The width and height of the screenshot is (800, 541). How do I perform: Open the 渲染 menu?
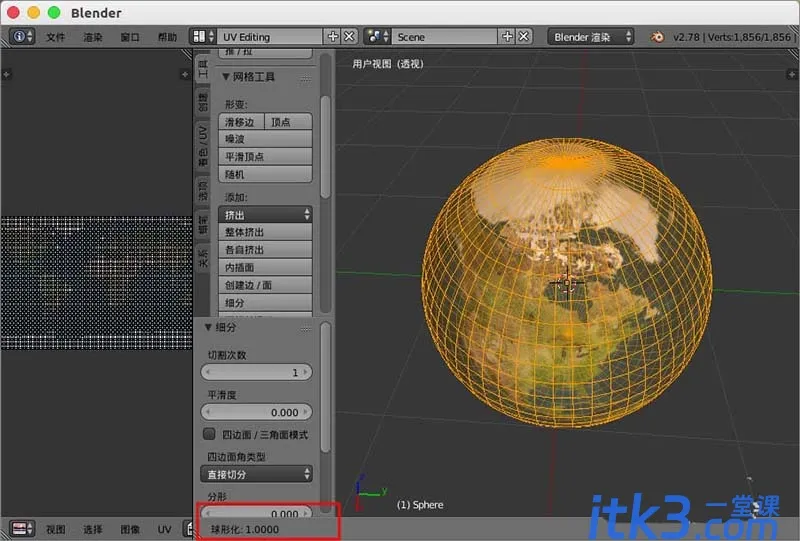point(93,37)
